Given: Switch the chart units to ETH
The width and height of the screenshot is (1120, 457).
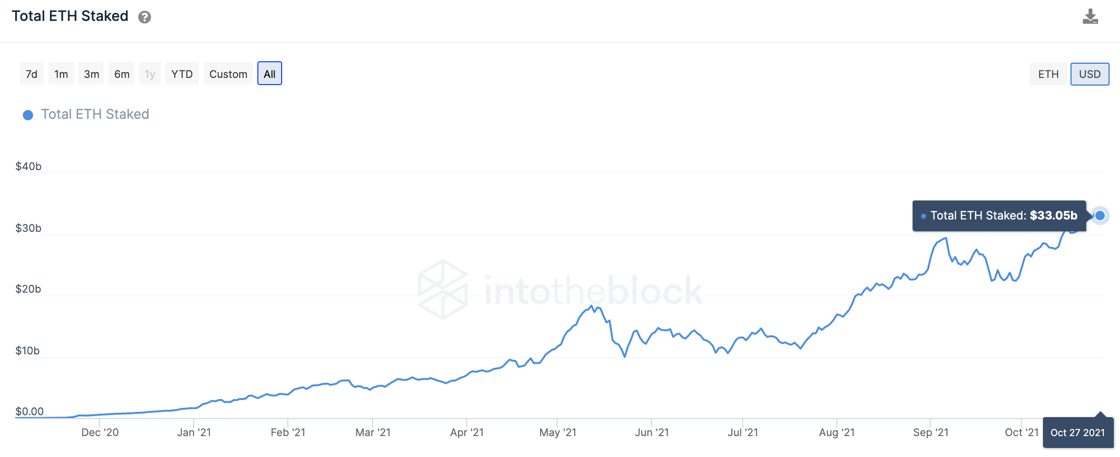Looking at the screenshot, I should coord(1048,74).
